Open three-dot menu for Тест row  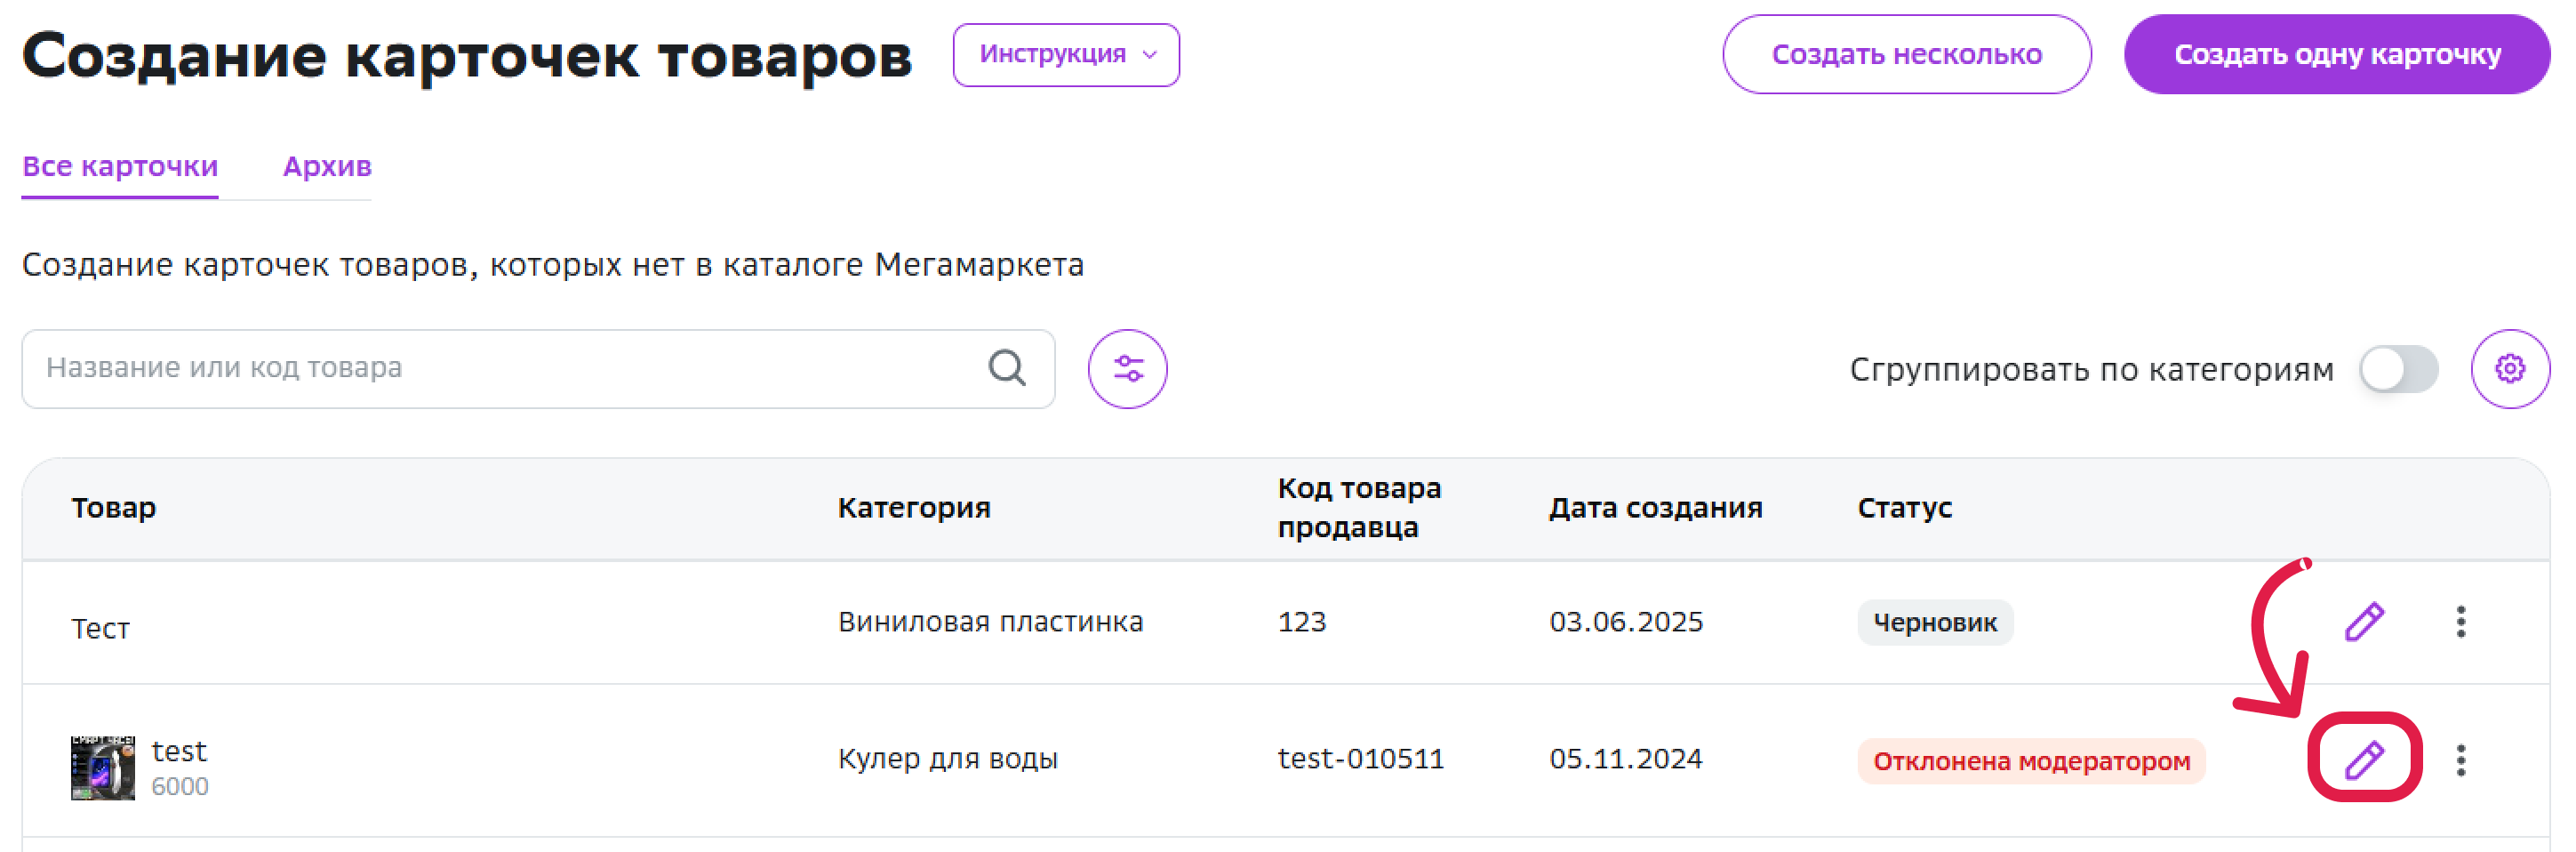pos(2461,622)
